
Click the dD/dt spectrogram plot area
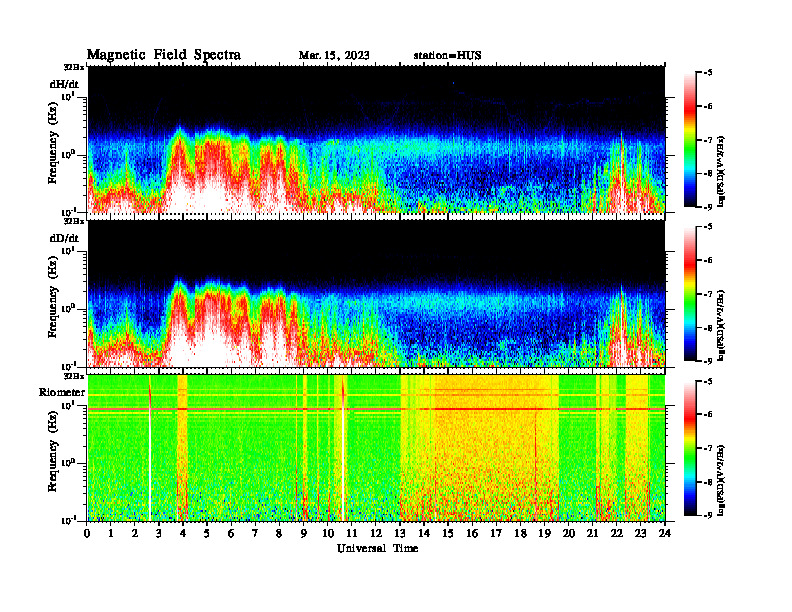coord(376,293)
